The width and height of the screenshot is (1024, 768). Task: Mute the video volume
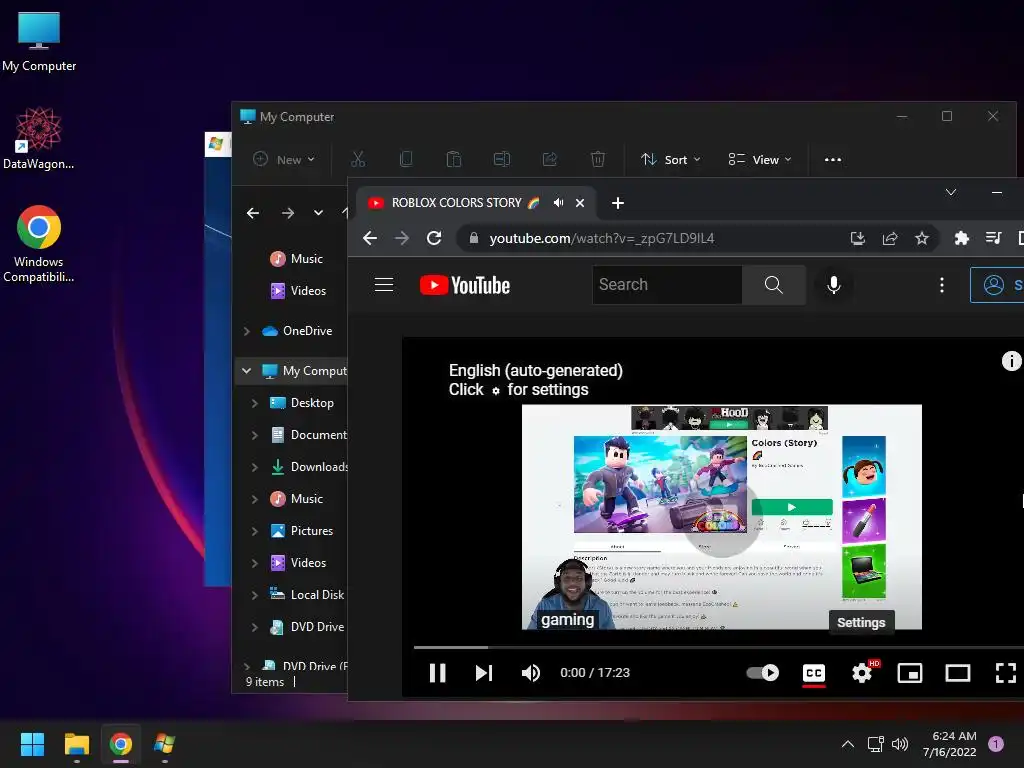coord(530,673)
